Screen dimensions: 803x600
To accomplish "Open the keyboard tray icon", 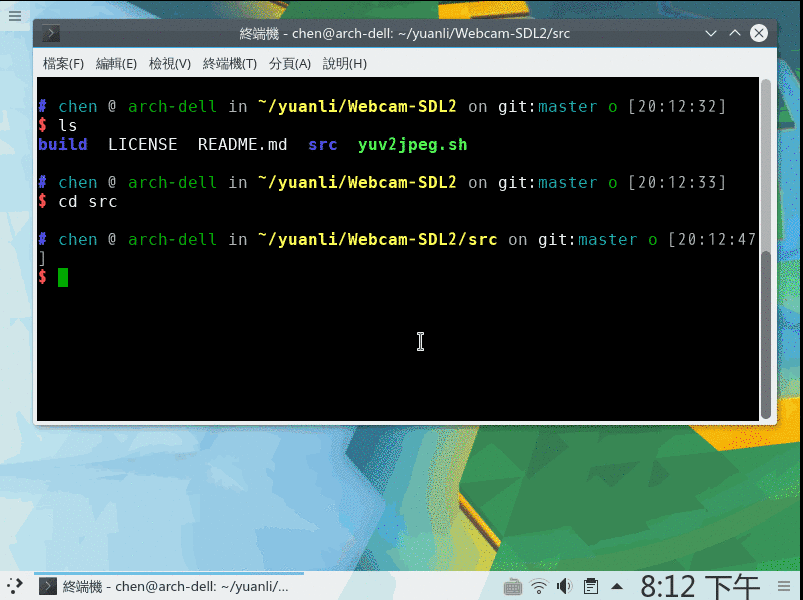I will click(513, 587).
